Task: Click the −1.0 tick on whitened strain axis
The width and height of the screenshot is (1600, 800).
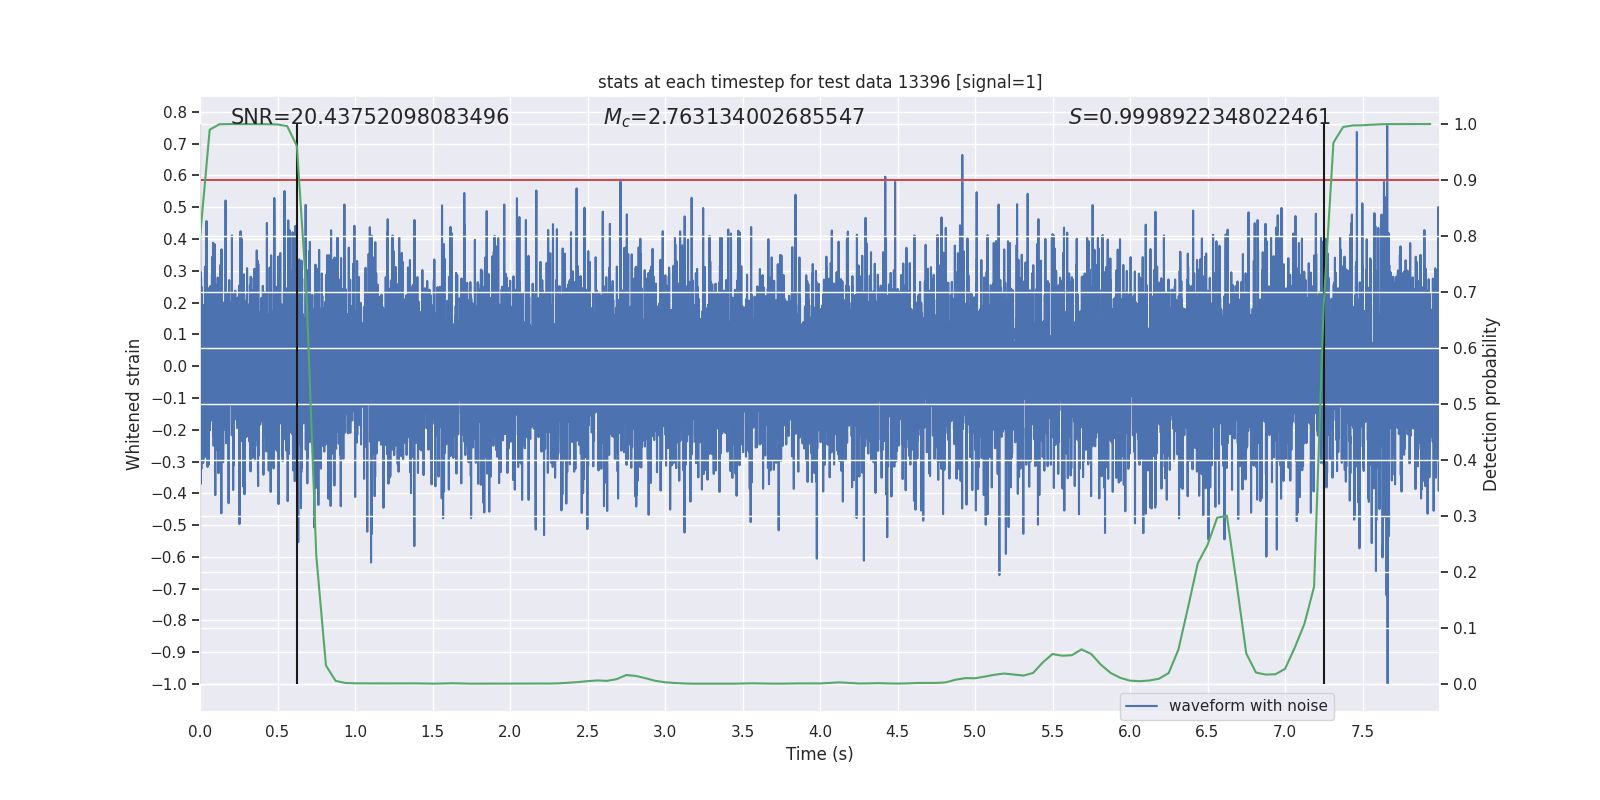Action: (169, 684)
